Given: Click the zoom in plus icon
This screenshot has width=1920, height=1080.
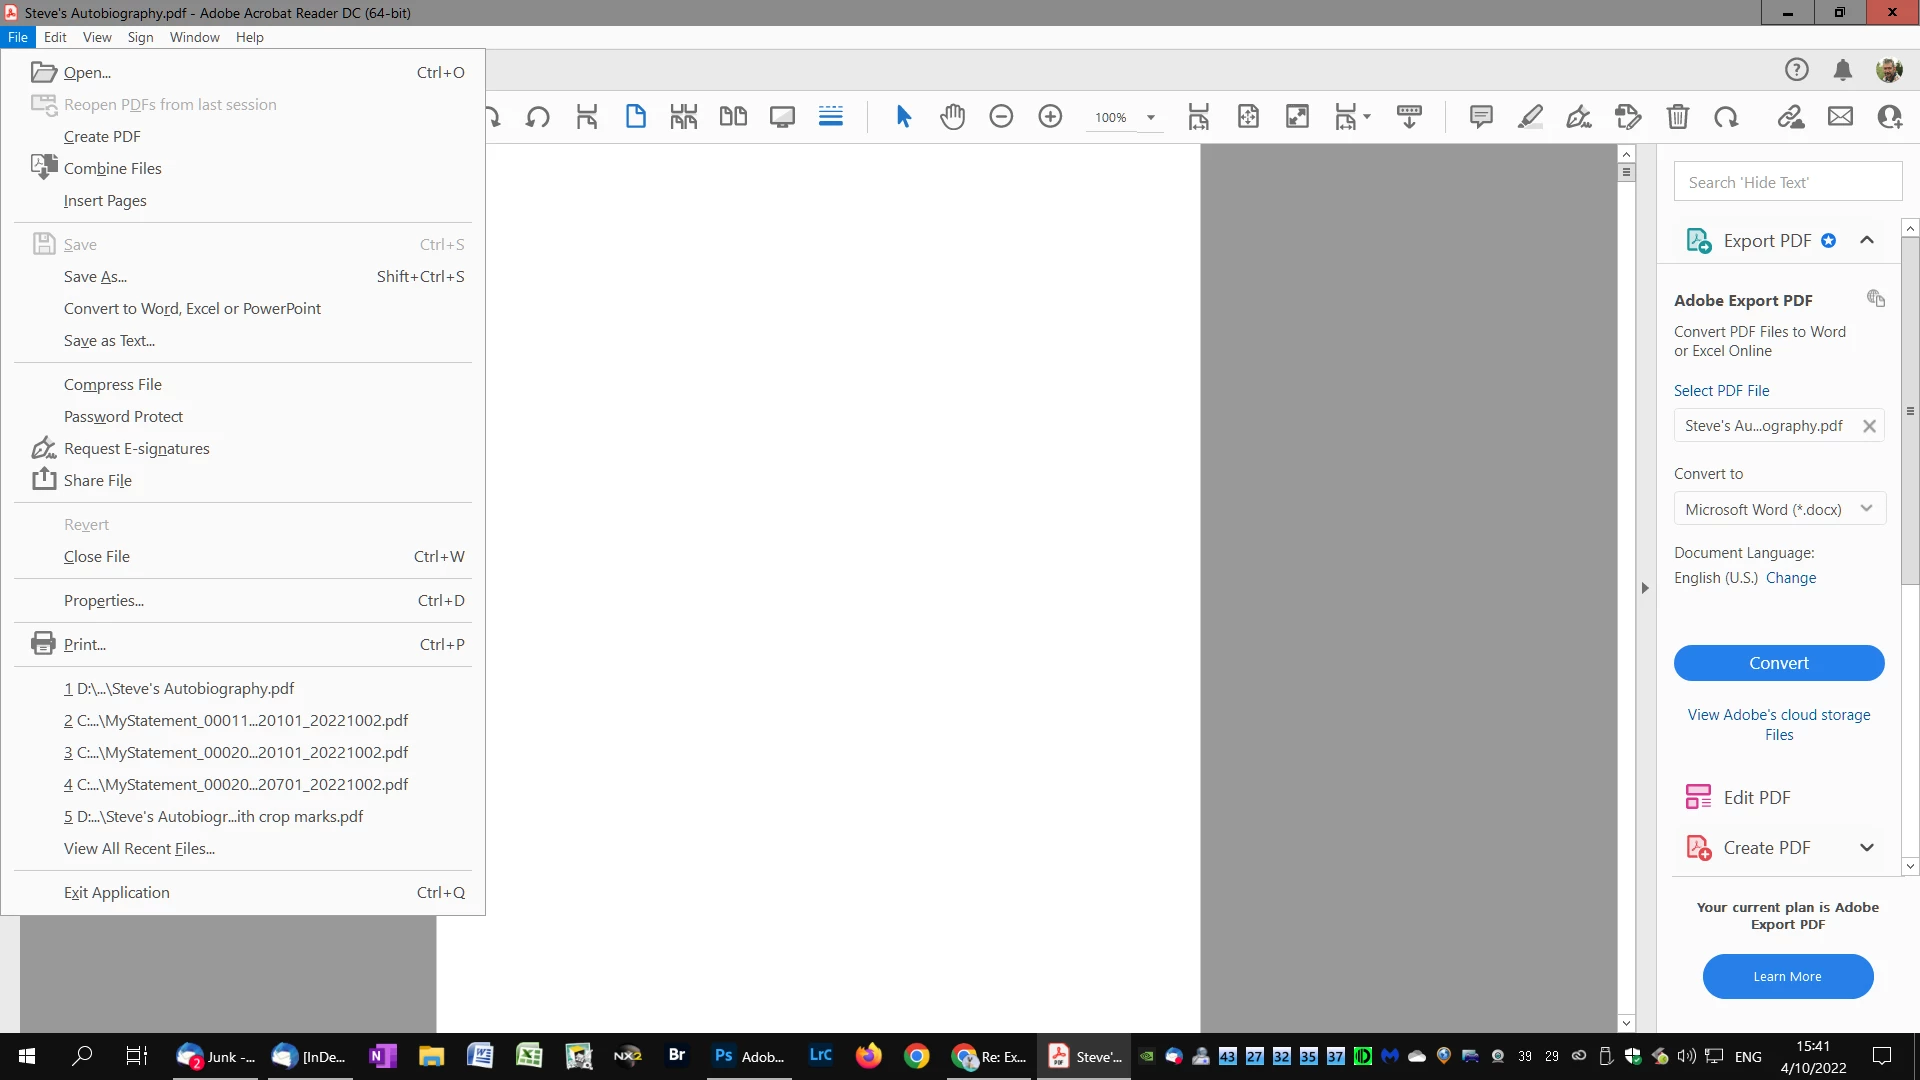Looking at the screenshot, I should tap(1050, 117).
